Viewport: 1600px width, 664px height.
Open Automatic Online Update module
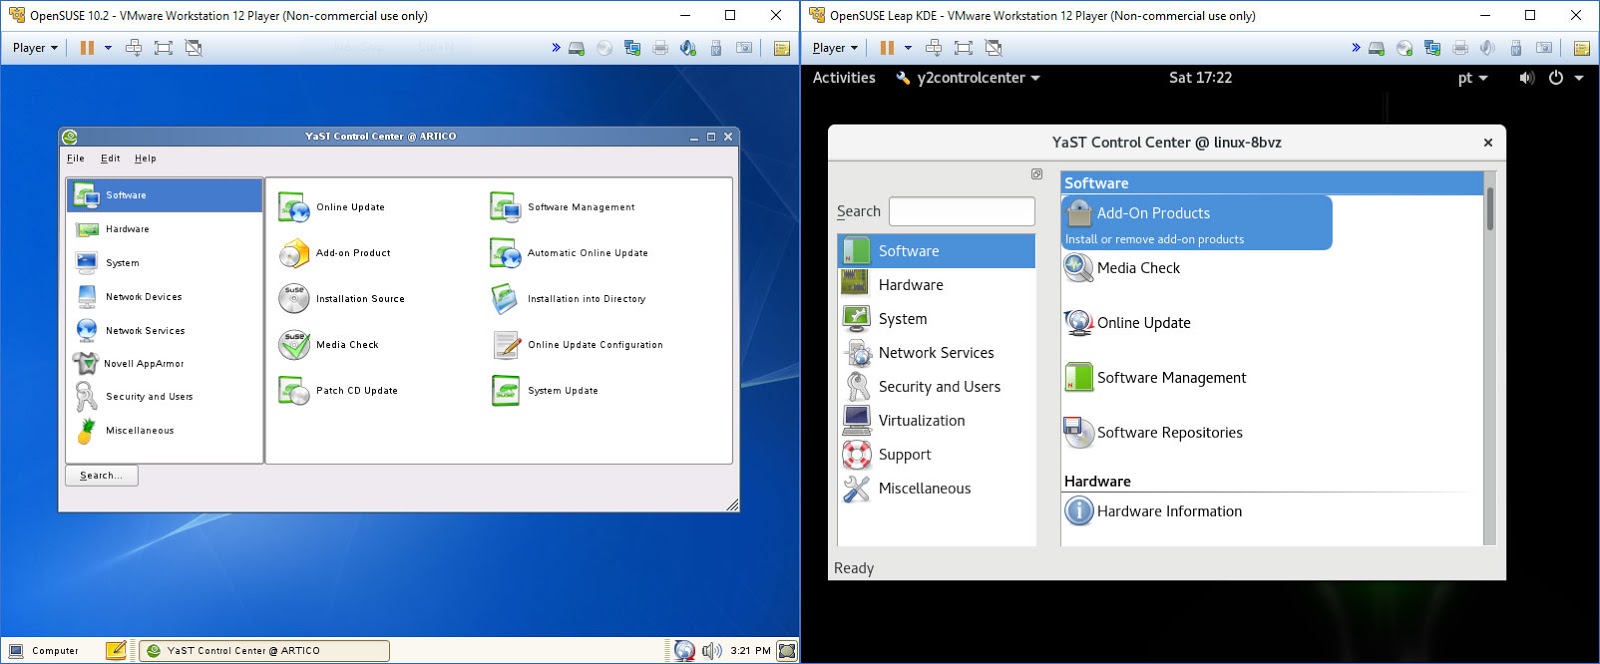[570, 253]
